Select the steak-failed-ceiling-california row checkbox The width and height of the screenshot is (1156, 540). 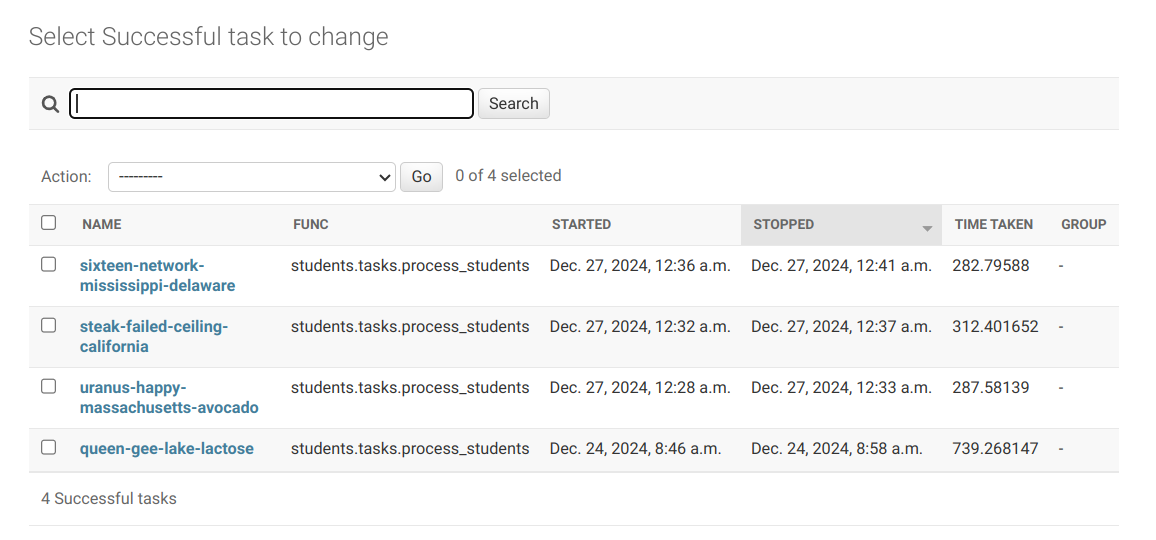point(49,325)
